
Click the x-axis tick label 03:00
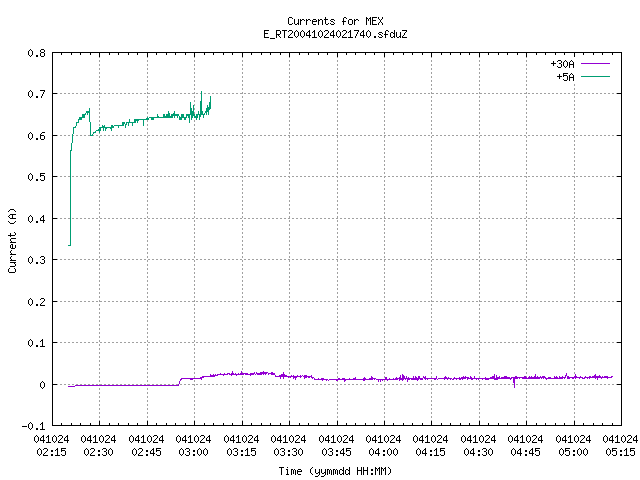(193, 452)
